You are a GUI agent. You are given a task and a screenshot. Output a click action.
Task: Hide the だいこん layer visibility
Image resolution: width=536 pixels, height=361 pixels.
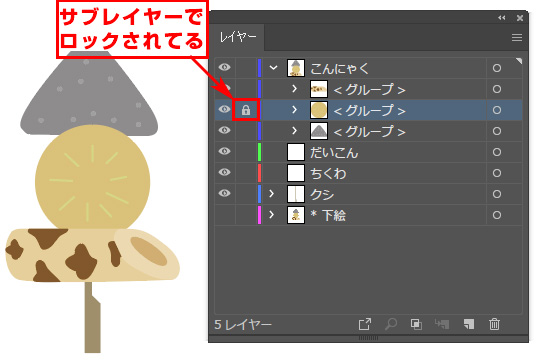[x=225, y=151]
